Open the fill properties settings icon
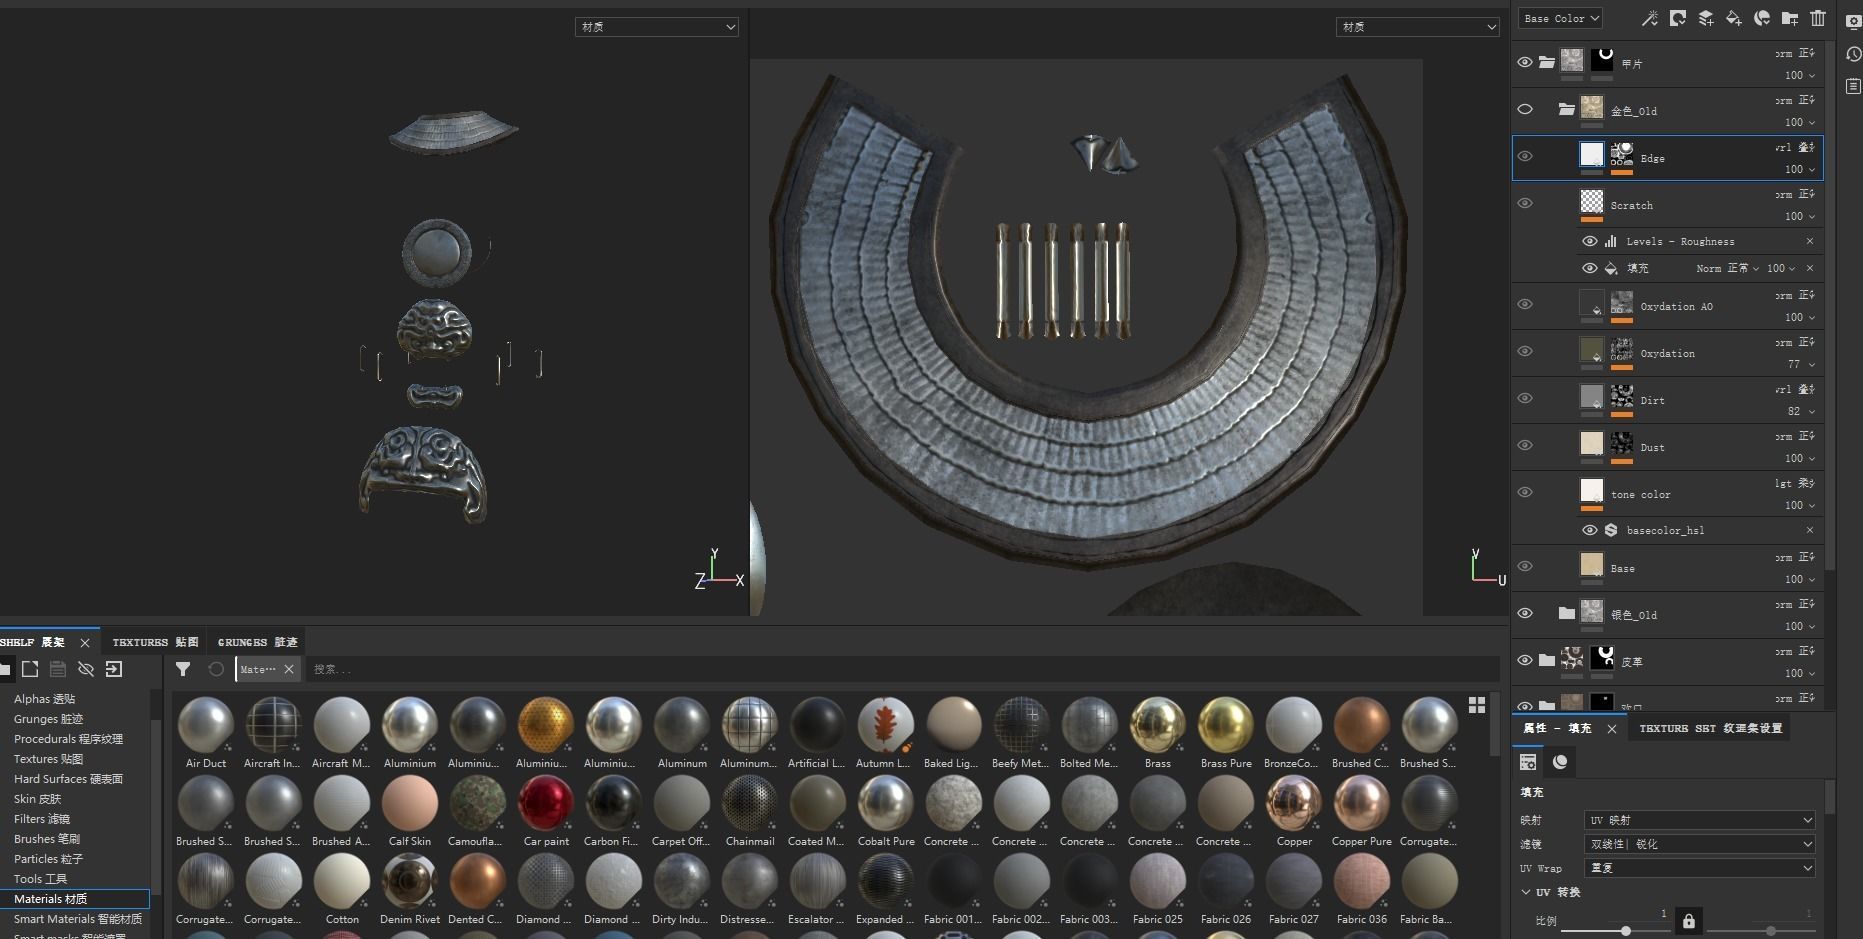Image resolution: width=1863 pixels, height=939 pixels. [x=1528, y=762]
